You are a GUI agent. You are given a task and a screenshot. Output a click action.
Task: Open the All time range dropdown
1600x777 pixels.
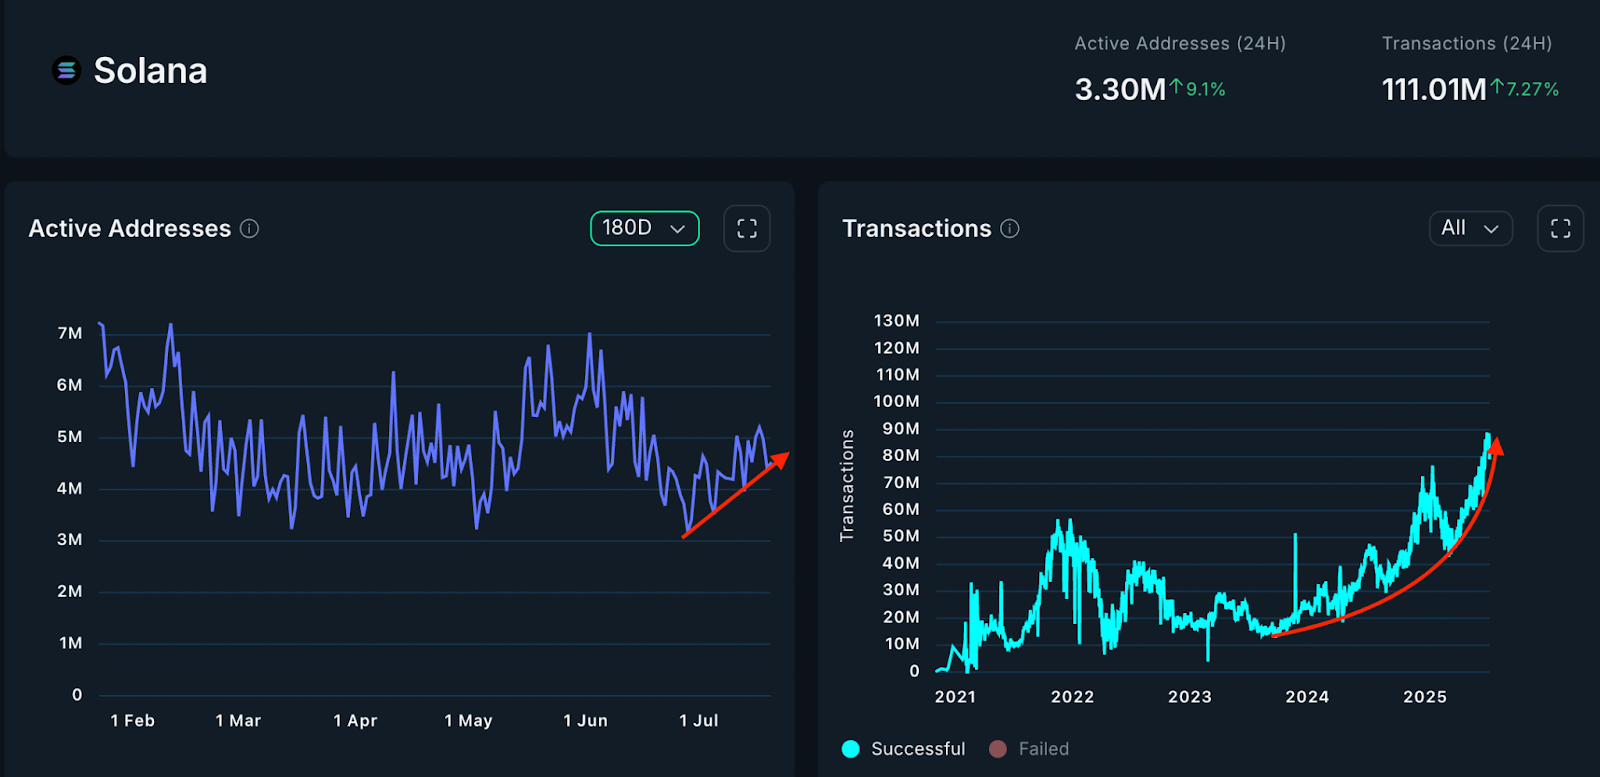click(x=1470, y=228)
